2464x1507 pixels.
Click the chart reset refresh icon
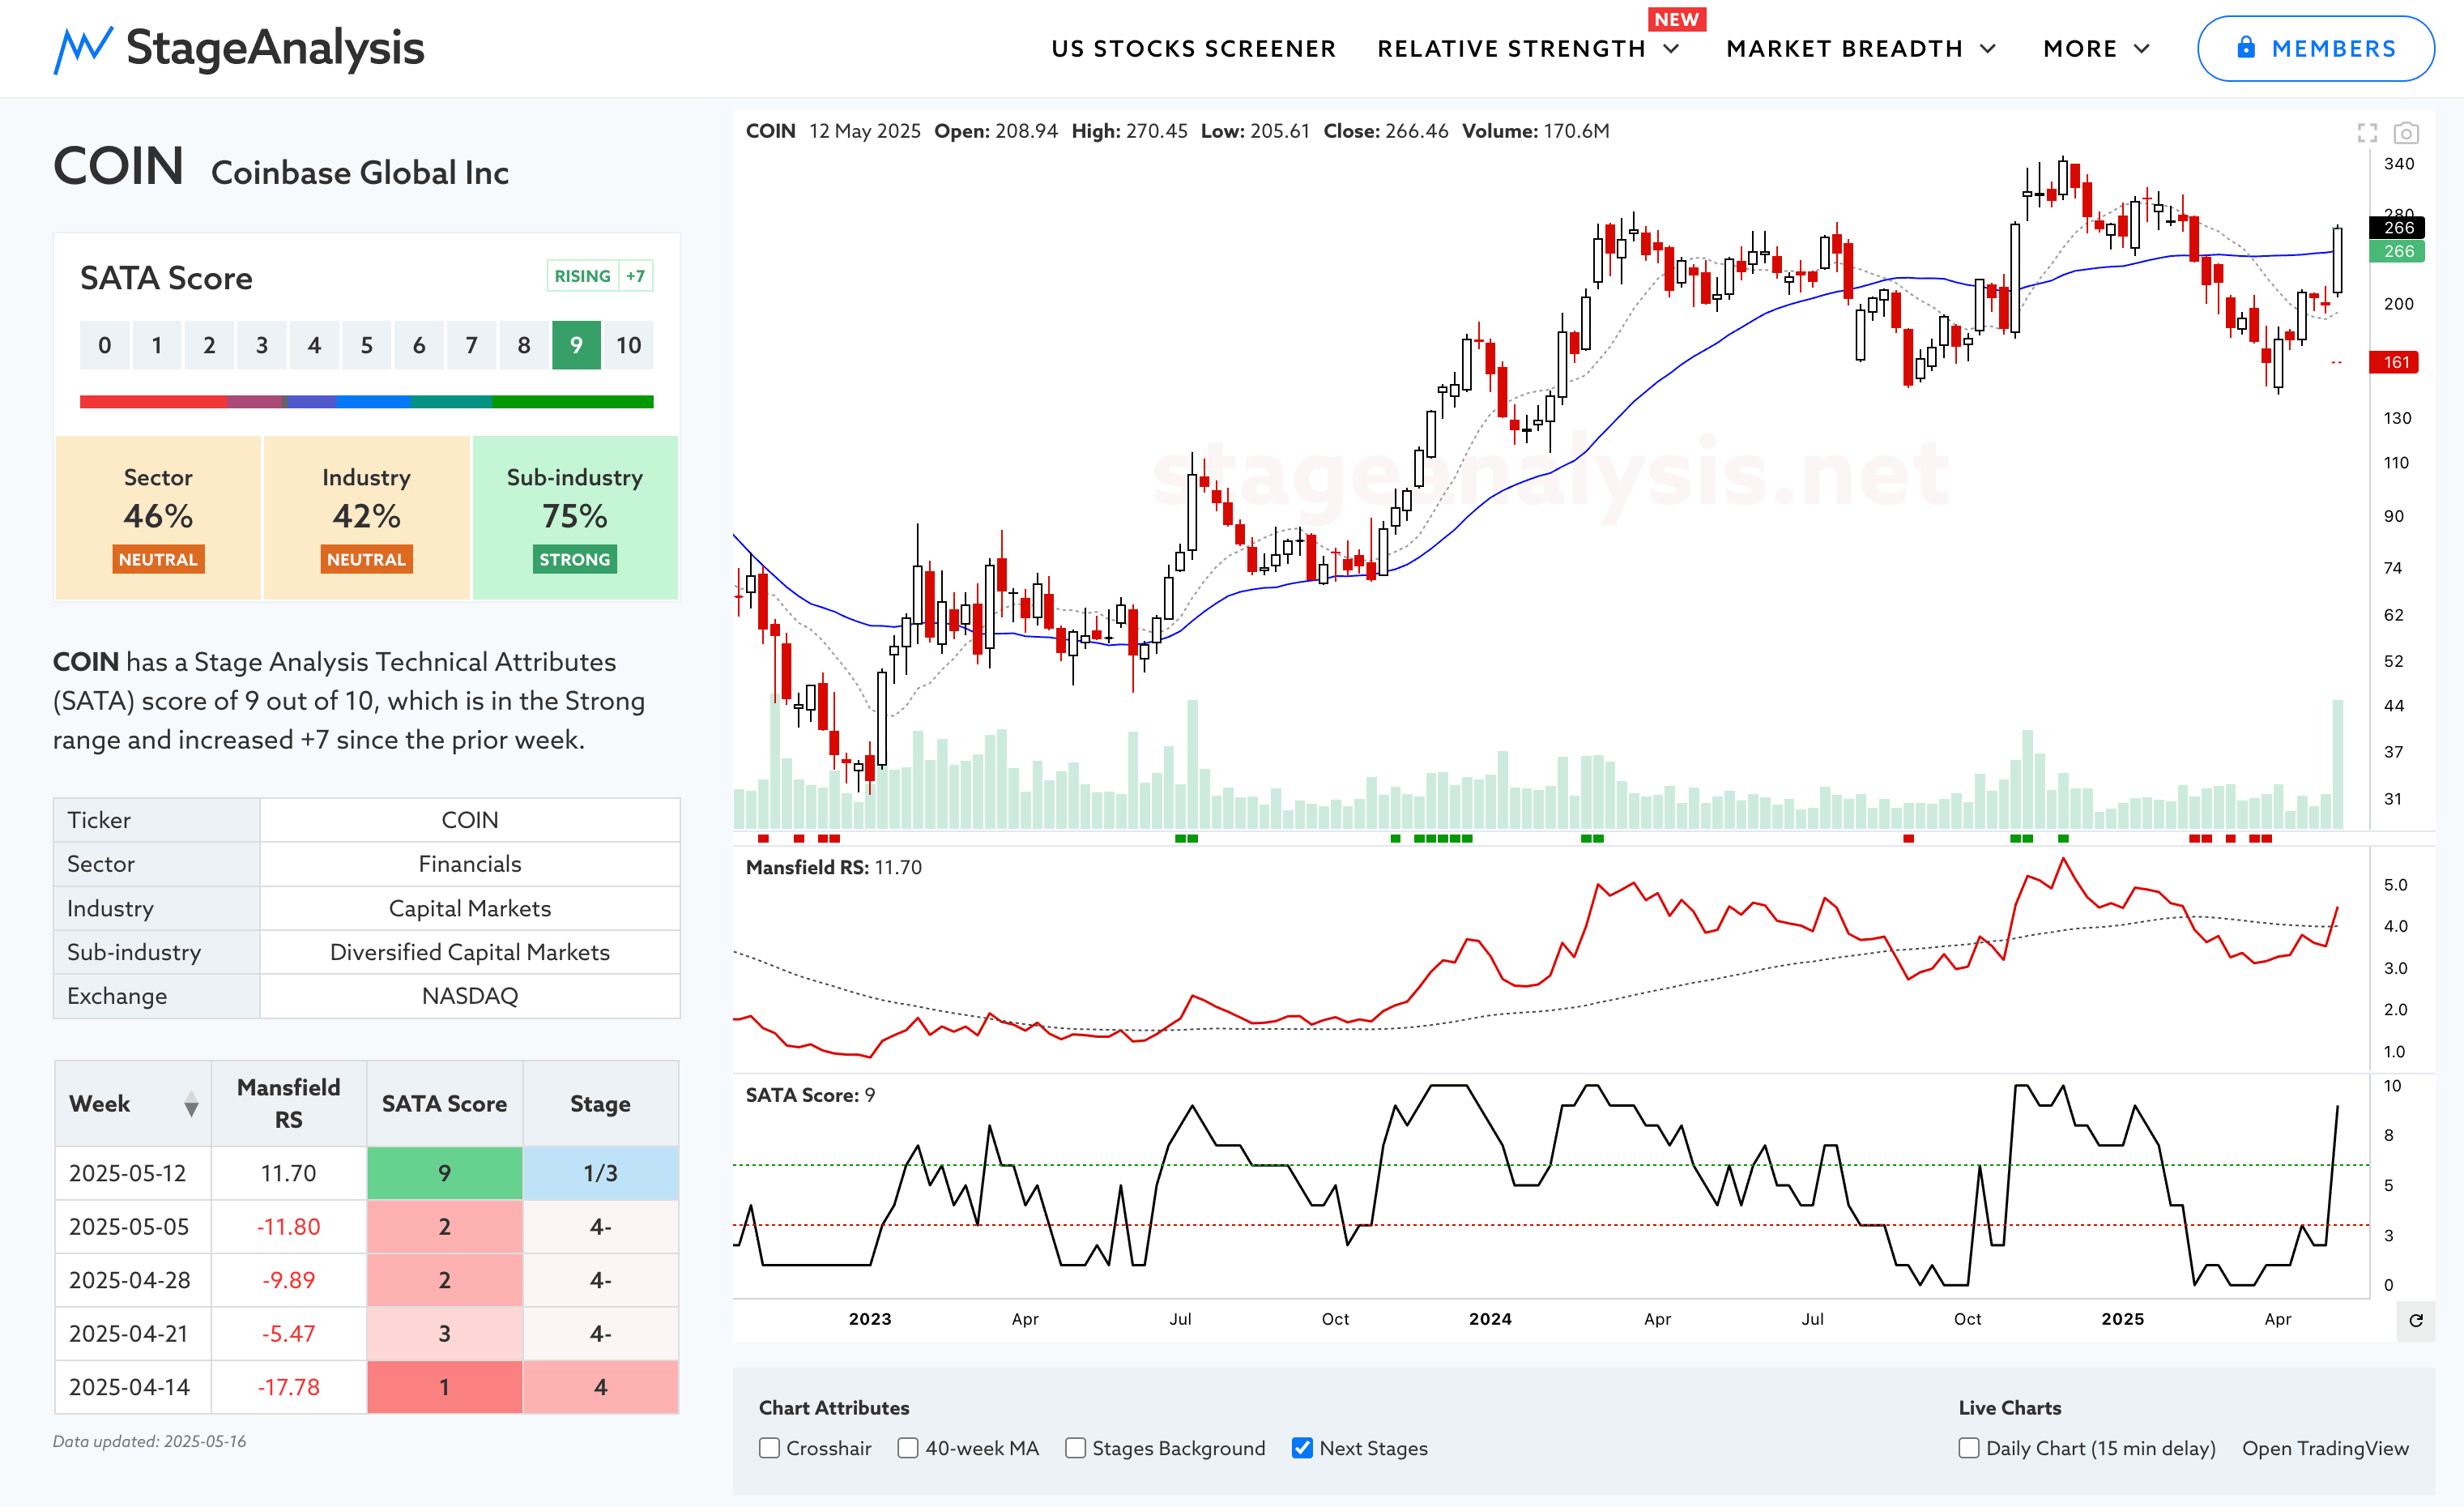(x=2416, y=1320)
